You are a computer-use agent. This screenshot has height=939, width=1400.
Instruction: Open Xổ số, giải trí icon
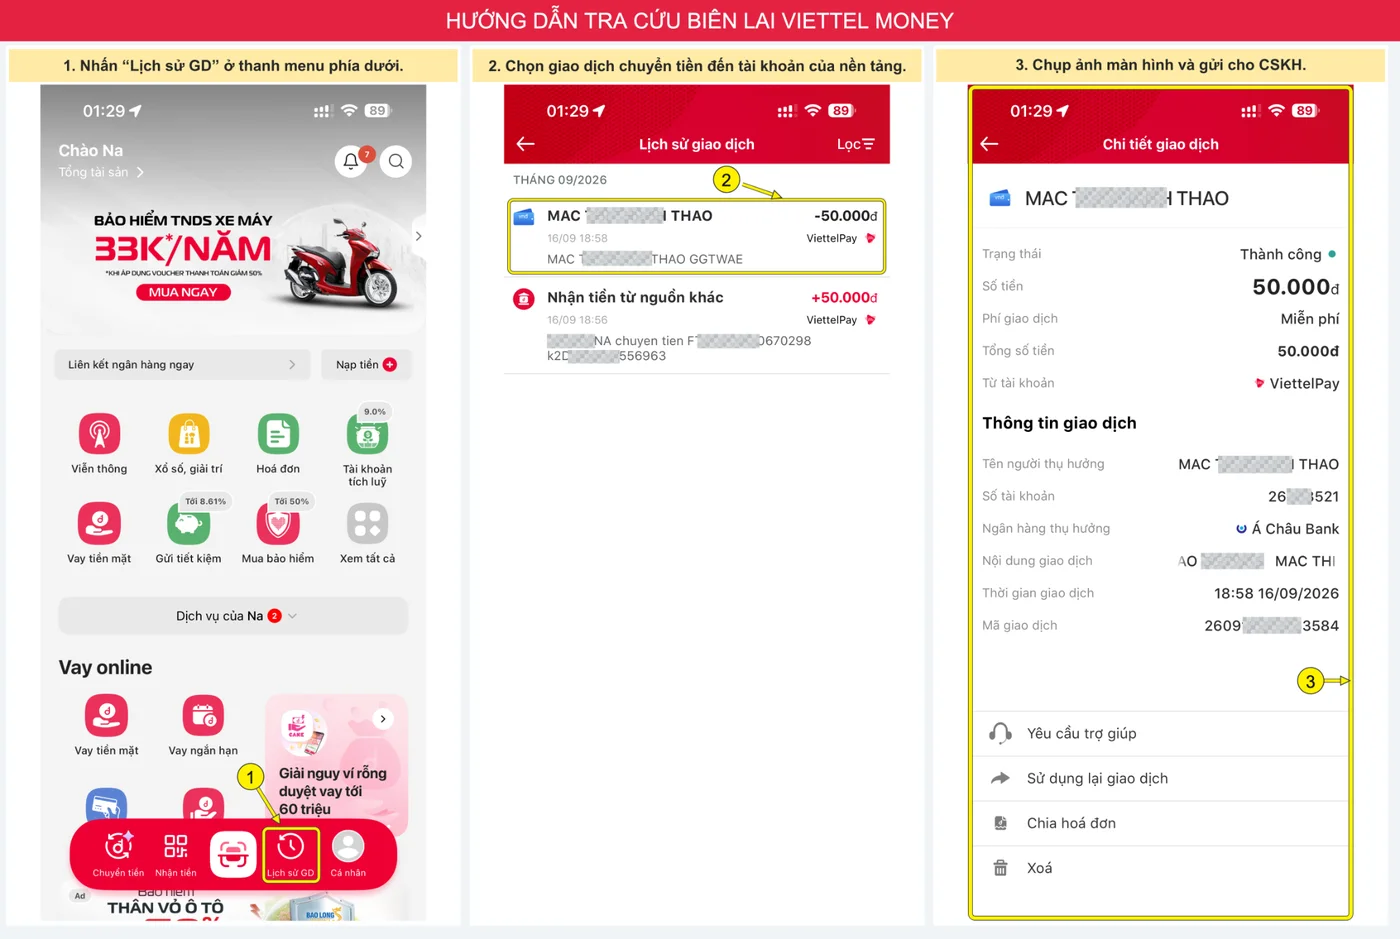(x=189, y=435)
